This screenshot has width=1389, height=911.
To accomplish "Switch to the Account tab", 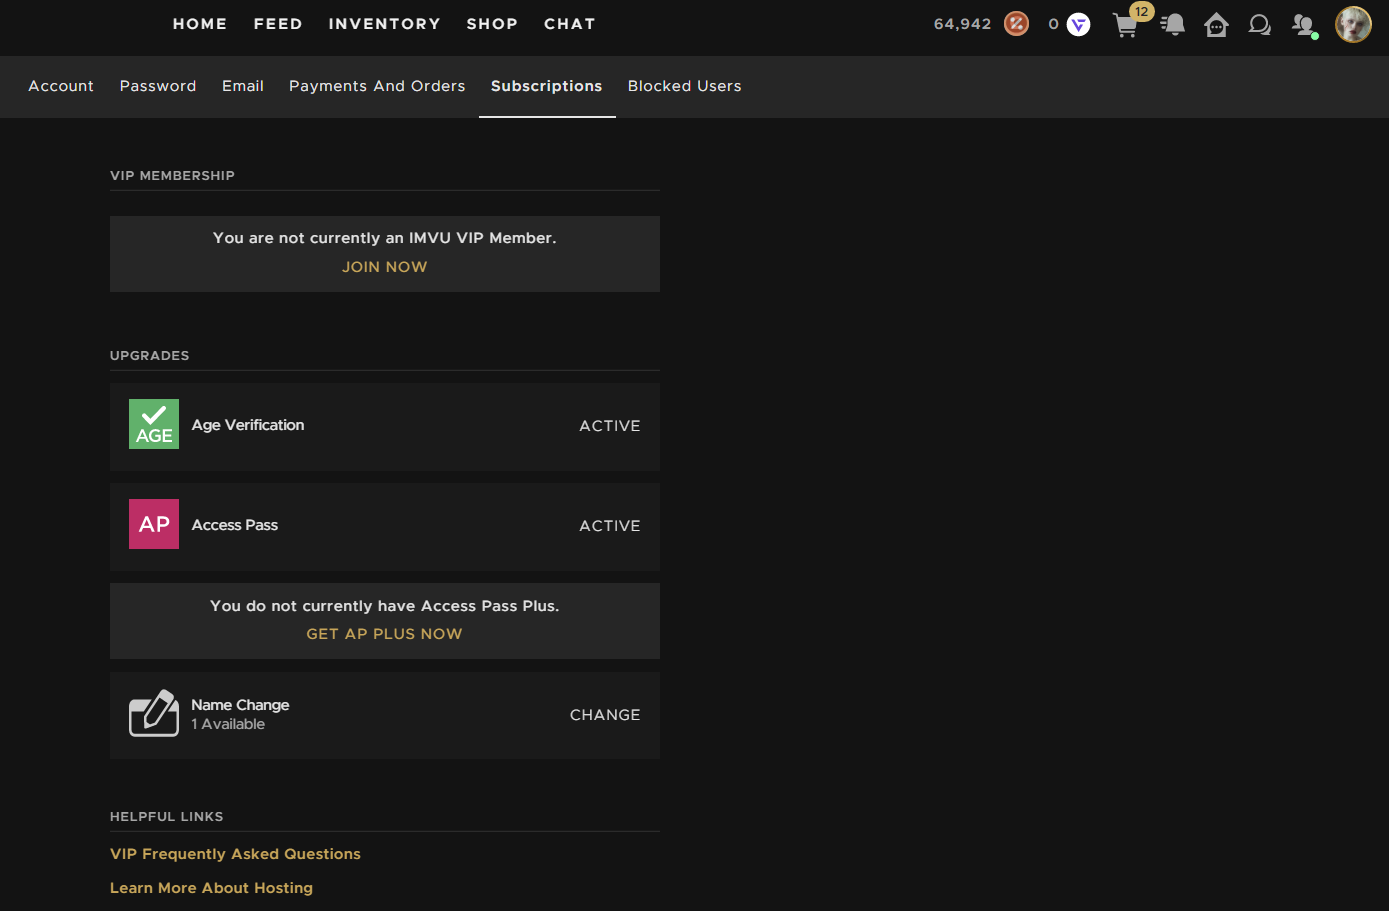I will [61, 86].
